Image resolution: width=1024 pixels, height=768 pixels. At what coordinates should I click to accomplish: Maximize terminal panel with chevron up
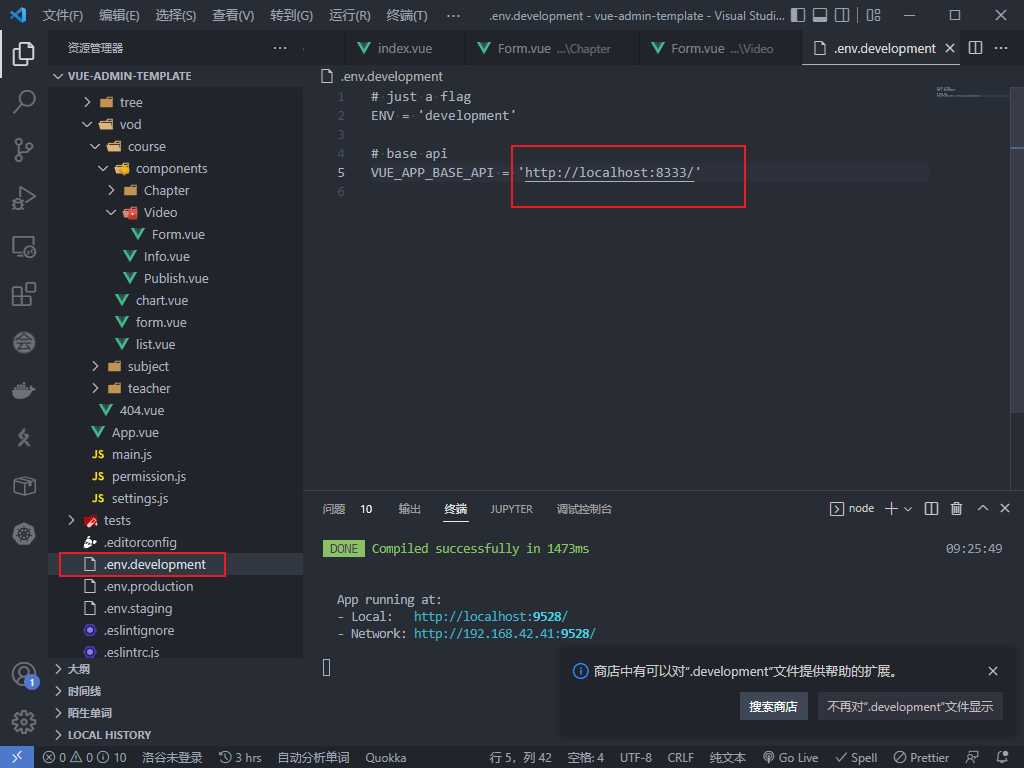(x=981, y=509)
